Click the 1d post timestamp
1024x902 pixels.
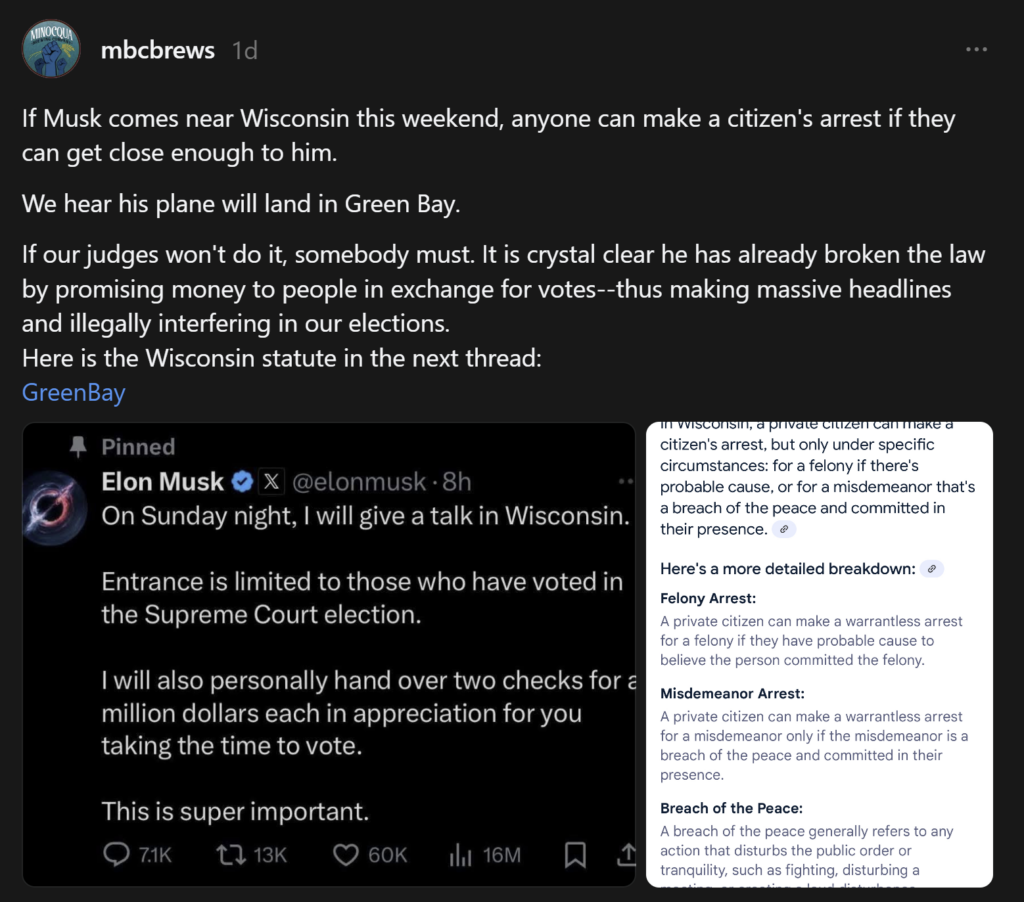coord(243,48)
